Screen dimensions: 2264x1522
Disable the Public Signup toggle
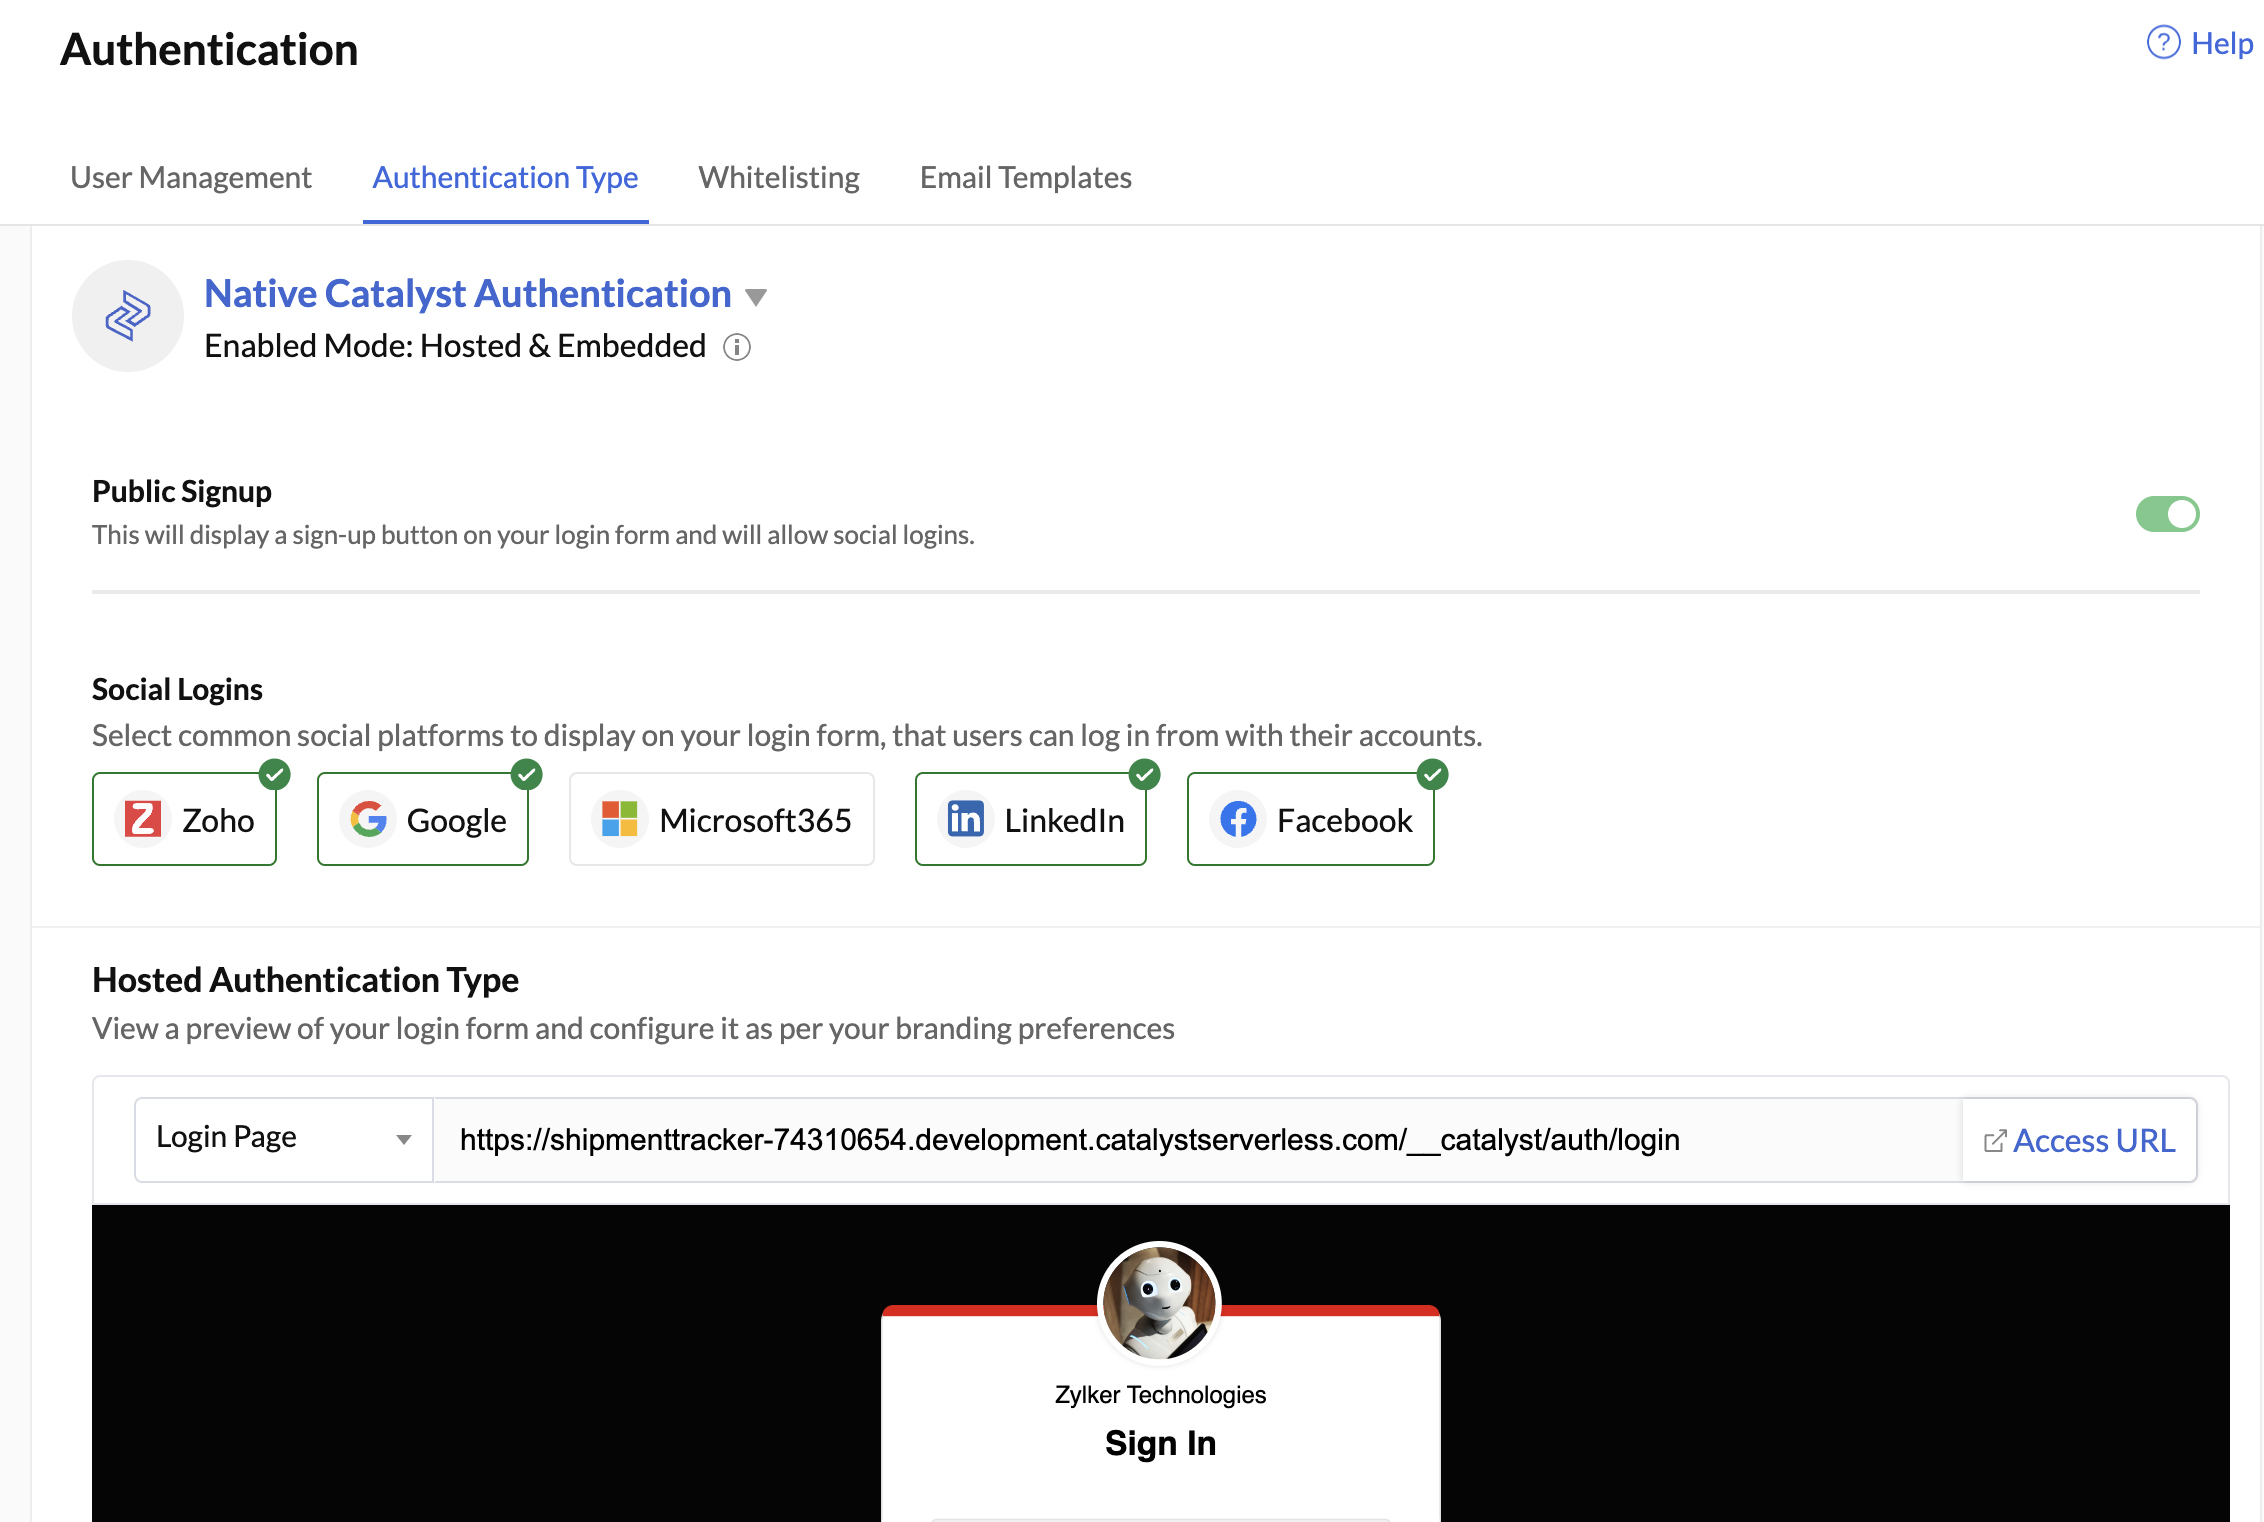tap(2168, 514)
